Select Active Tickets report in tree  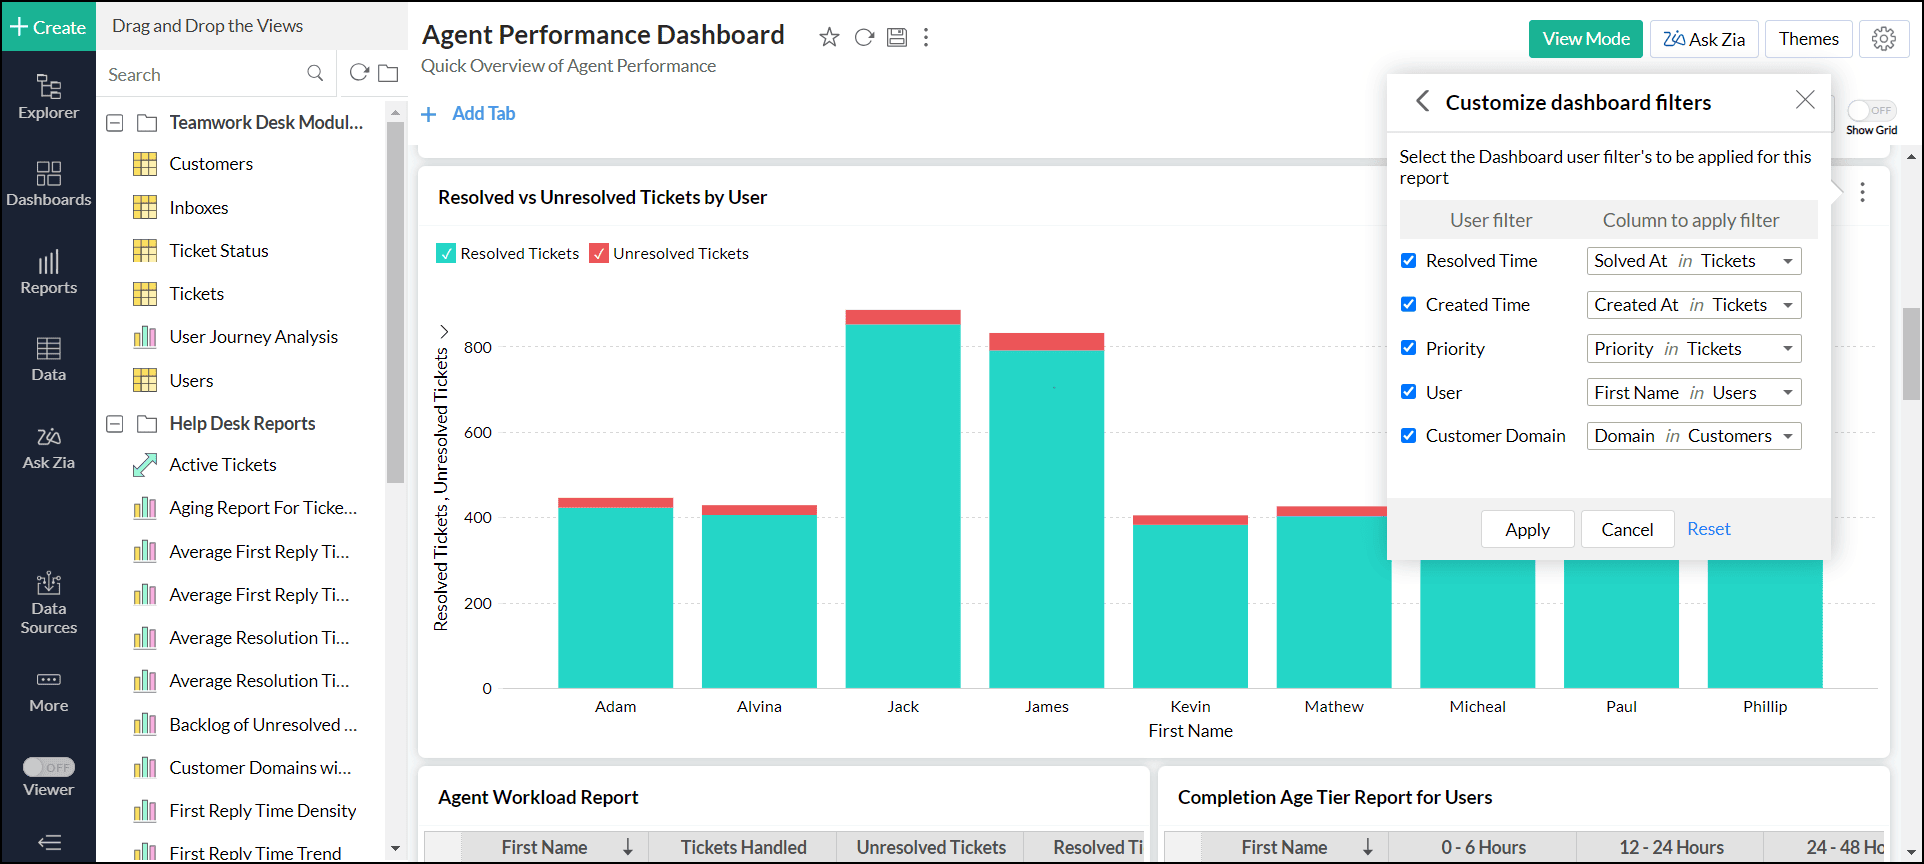(222, 465)
